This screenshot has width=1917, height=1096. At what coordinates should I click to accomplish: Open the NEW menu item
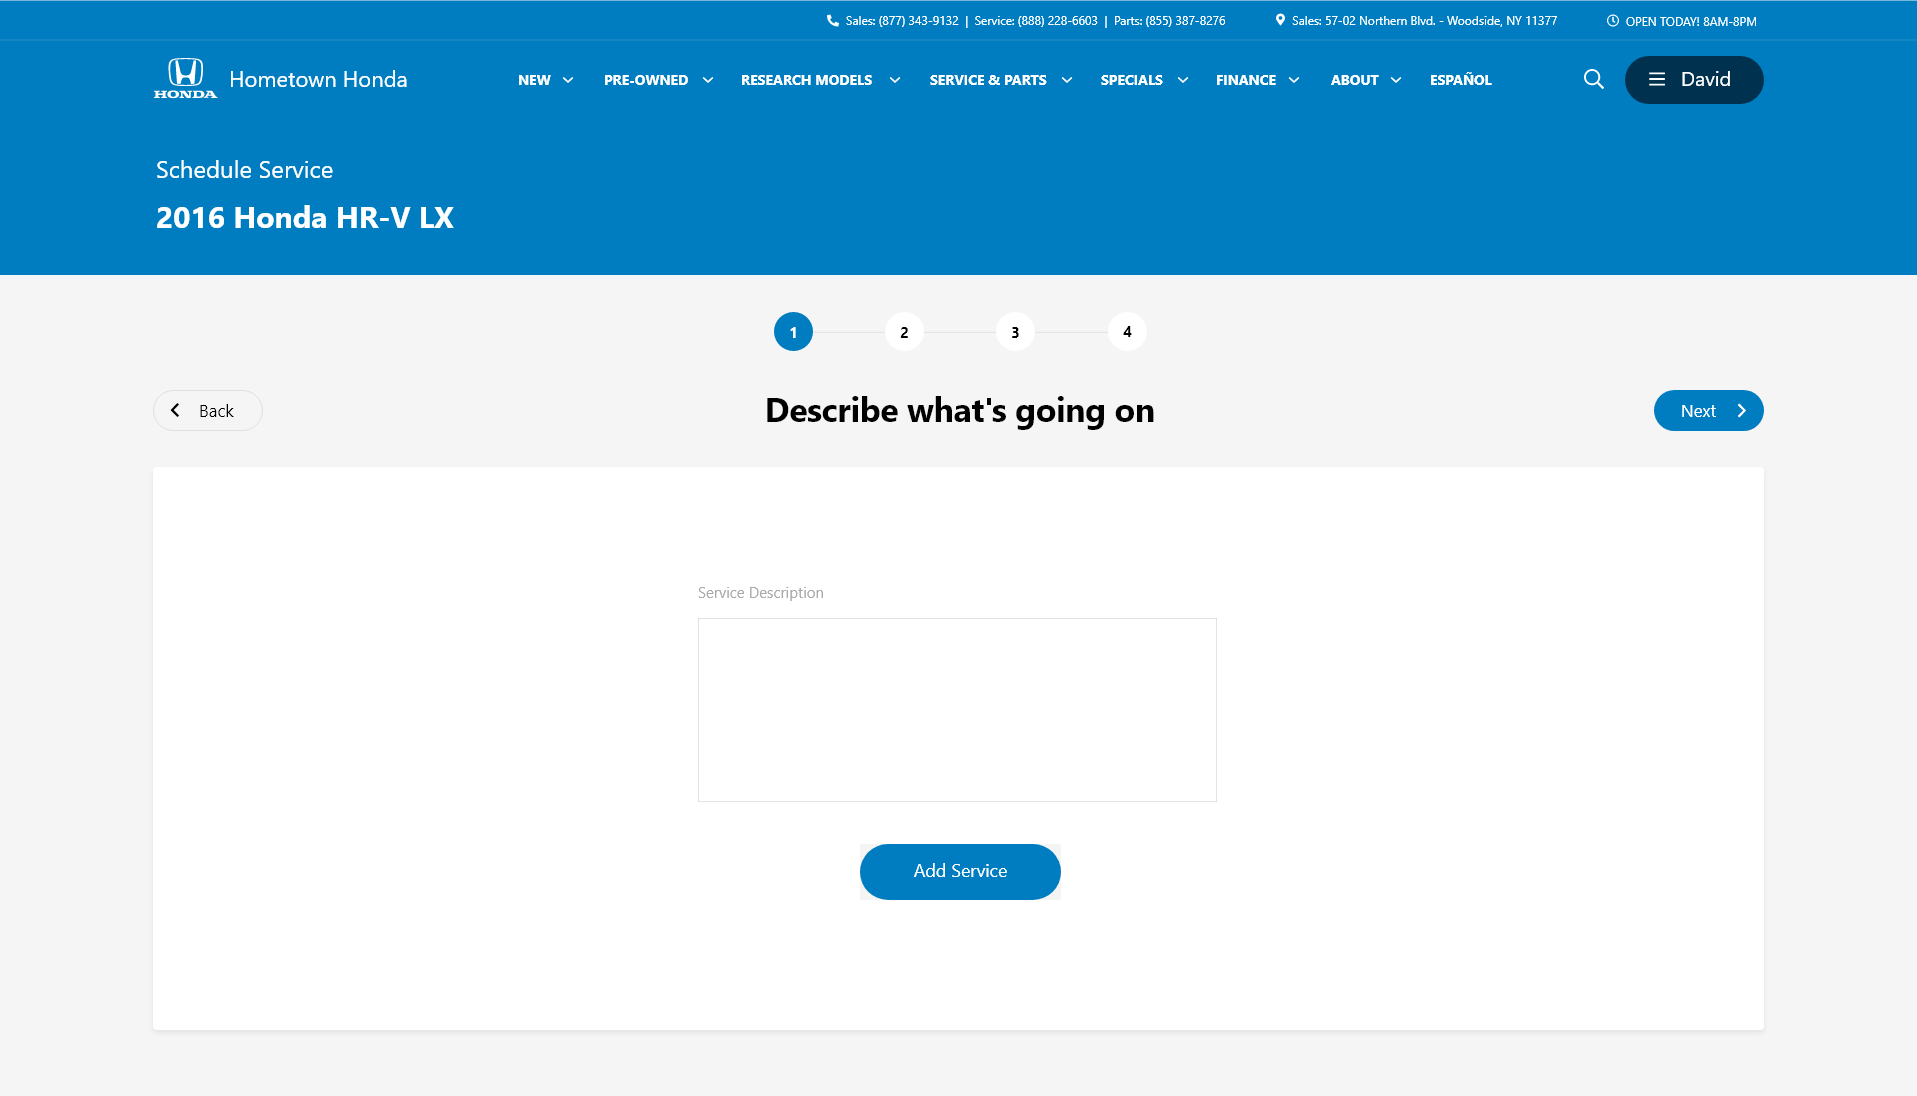534,80
